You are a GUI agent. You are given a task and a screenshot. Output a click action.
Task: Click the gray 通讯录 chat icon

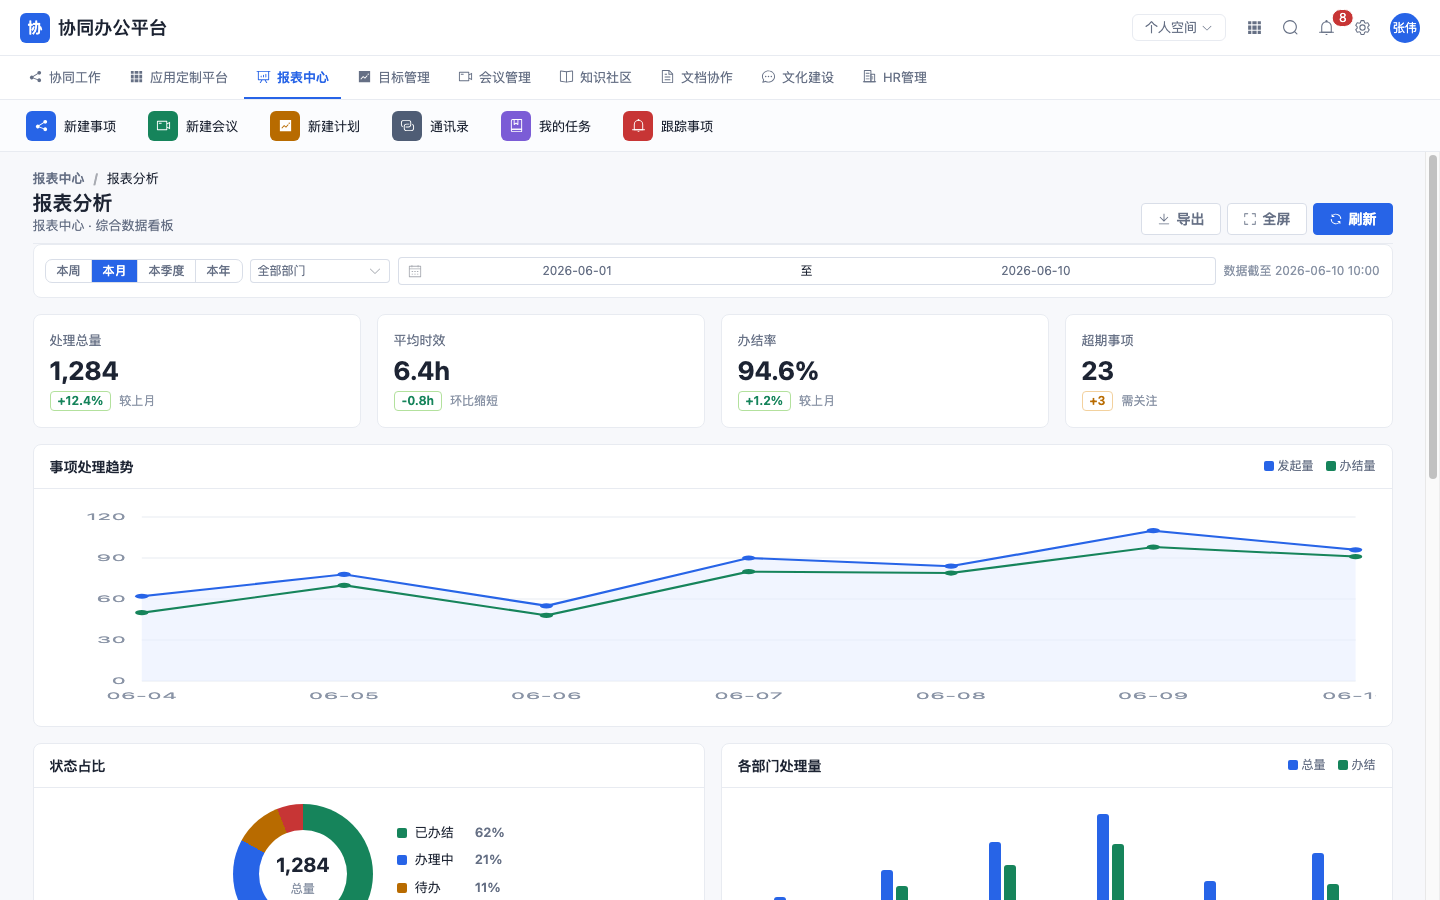coord(407,126)
